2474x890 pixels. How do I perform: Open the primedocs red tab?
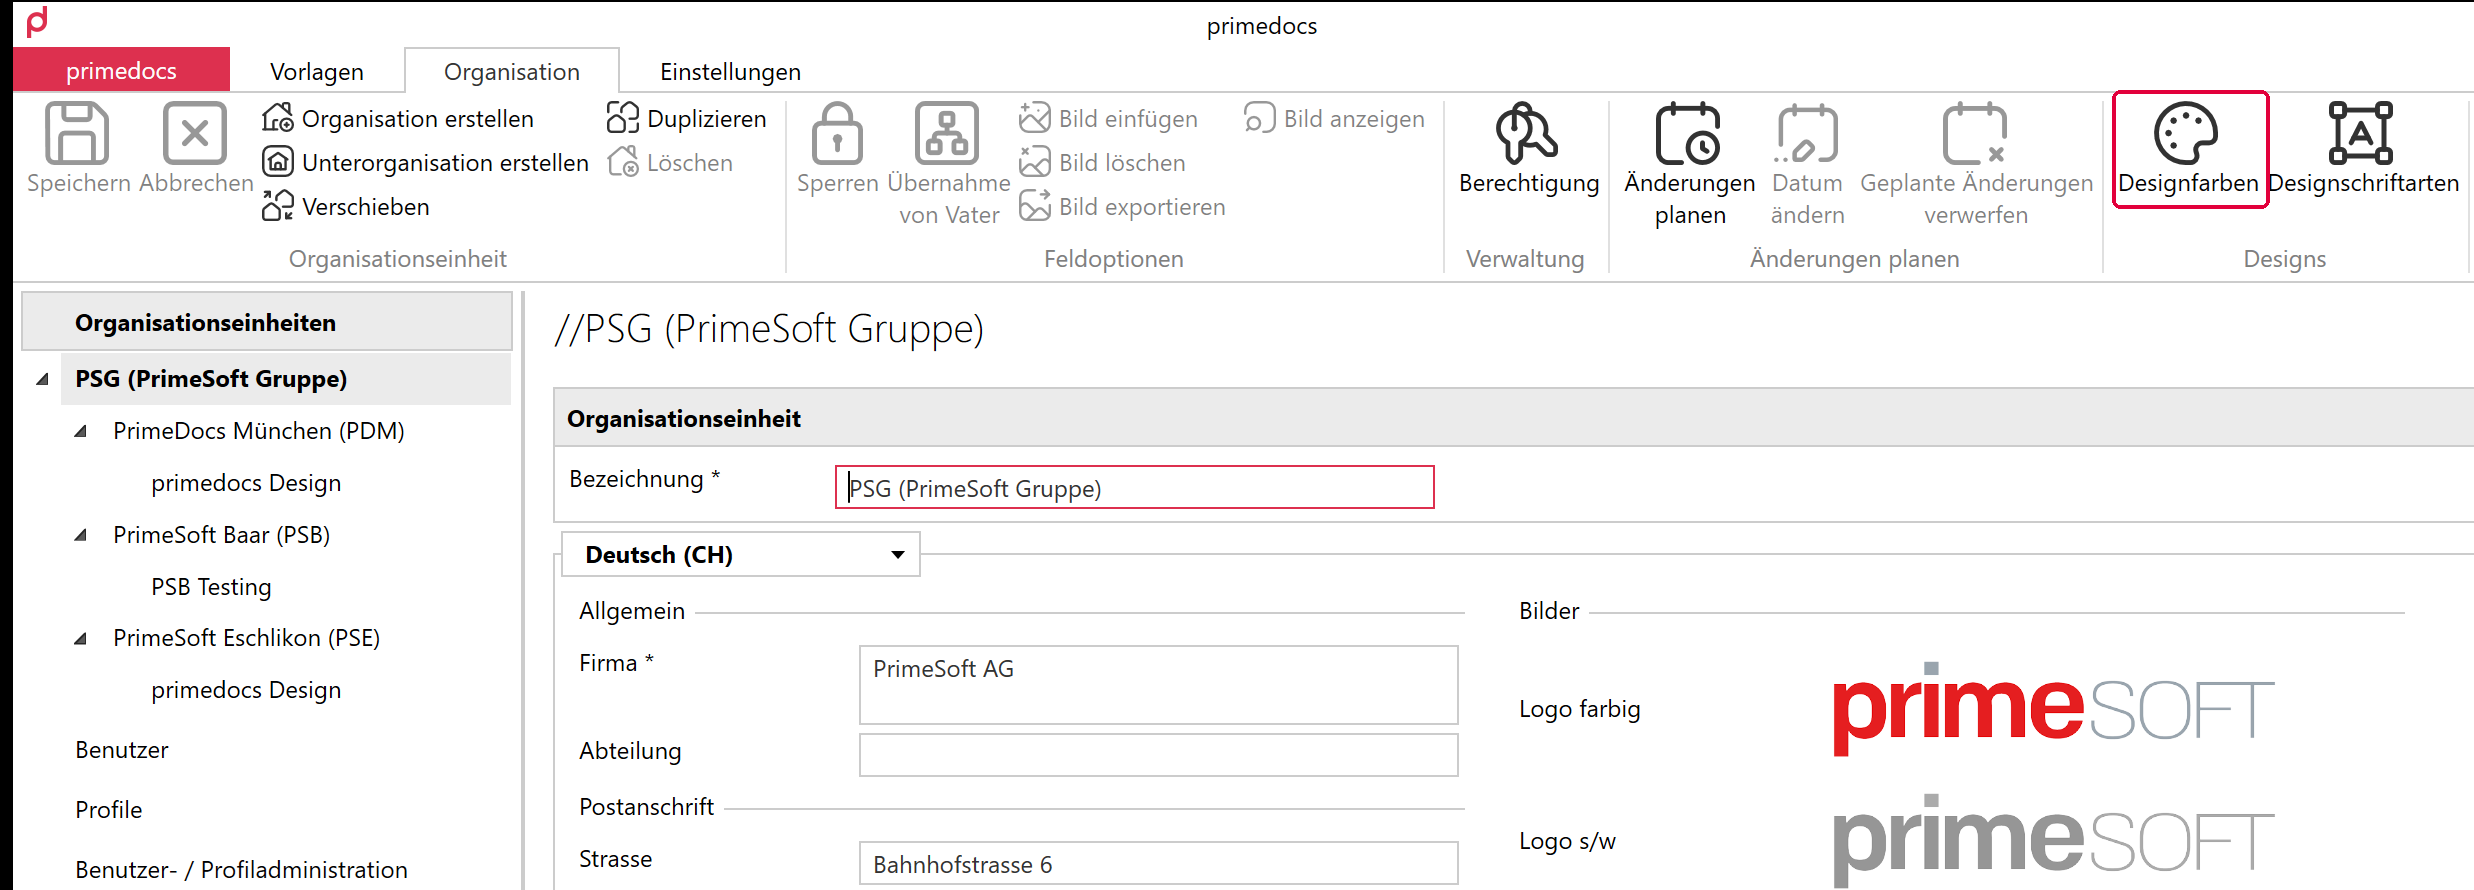(x=121, y=71)
